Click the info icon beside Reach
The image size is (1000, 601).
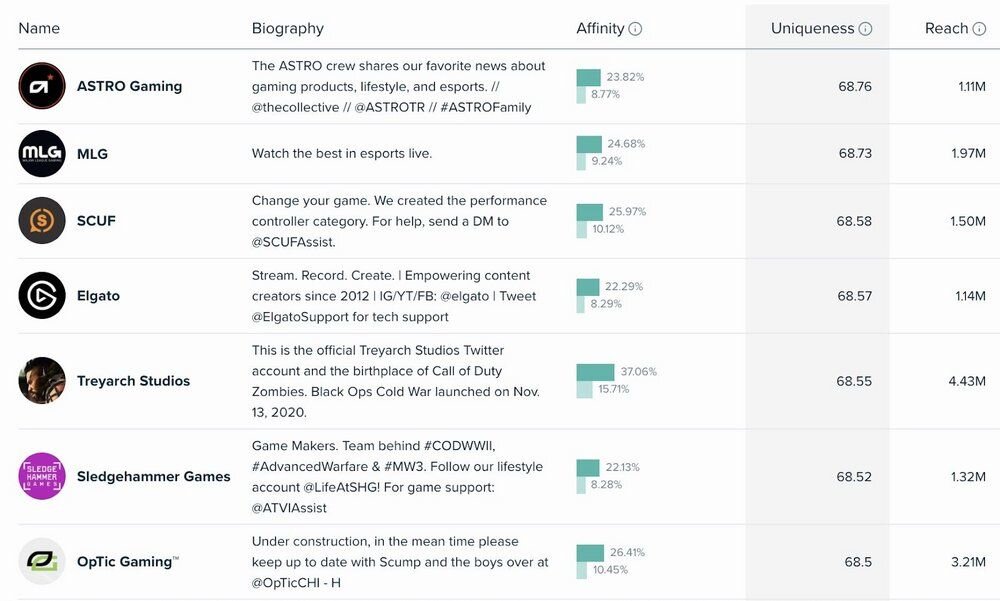click(x=979, y=29)
